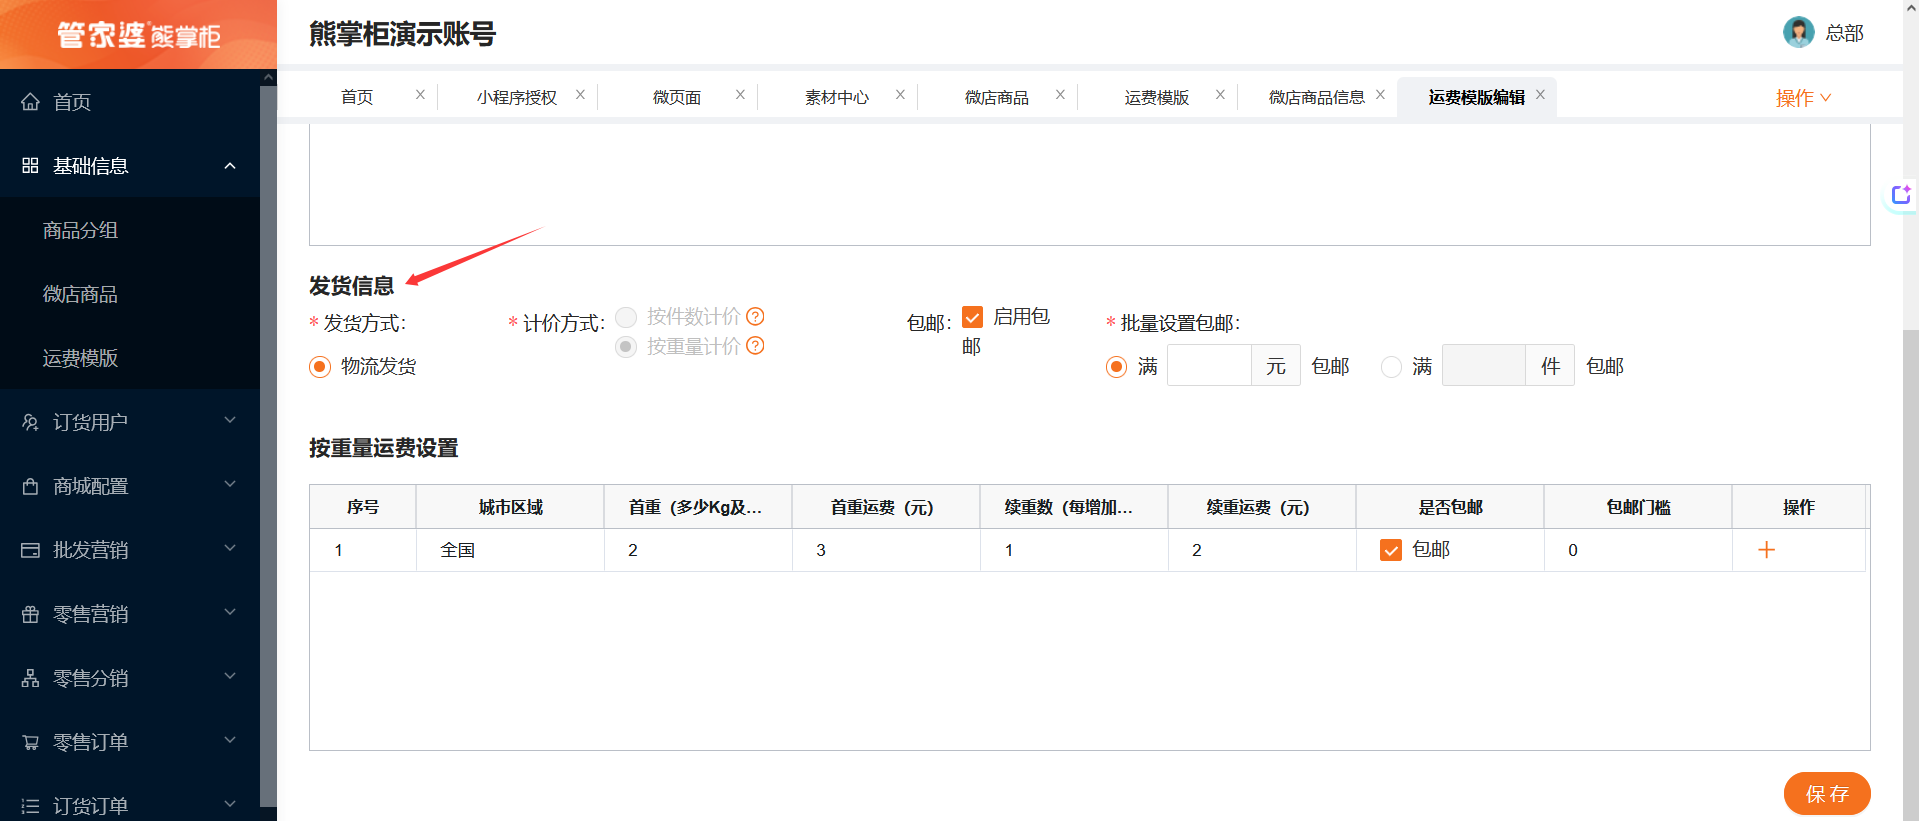The width and height of the screenshot is (1919, 821).
Task: Select 满...件包邮 radio button
Action: click(1391, 367)
